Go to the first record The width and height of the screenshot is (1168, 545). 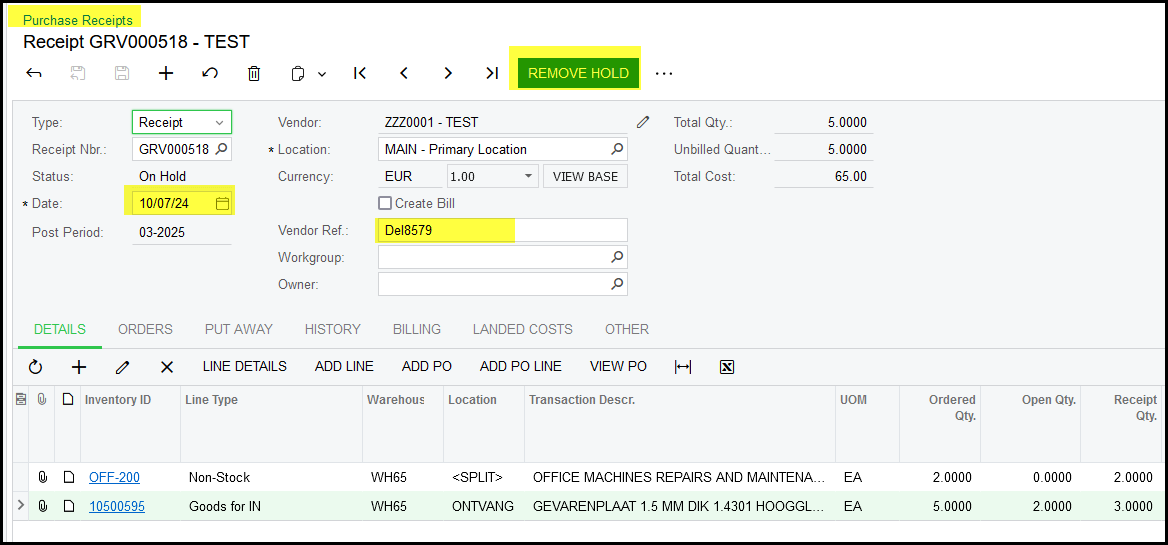point(360,73)
